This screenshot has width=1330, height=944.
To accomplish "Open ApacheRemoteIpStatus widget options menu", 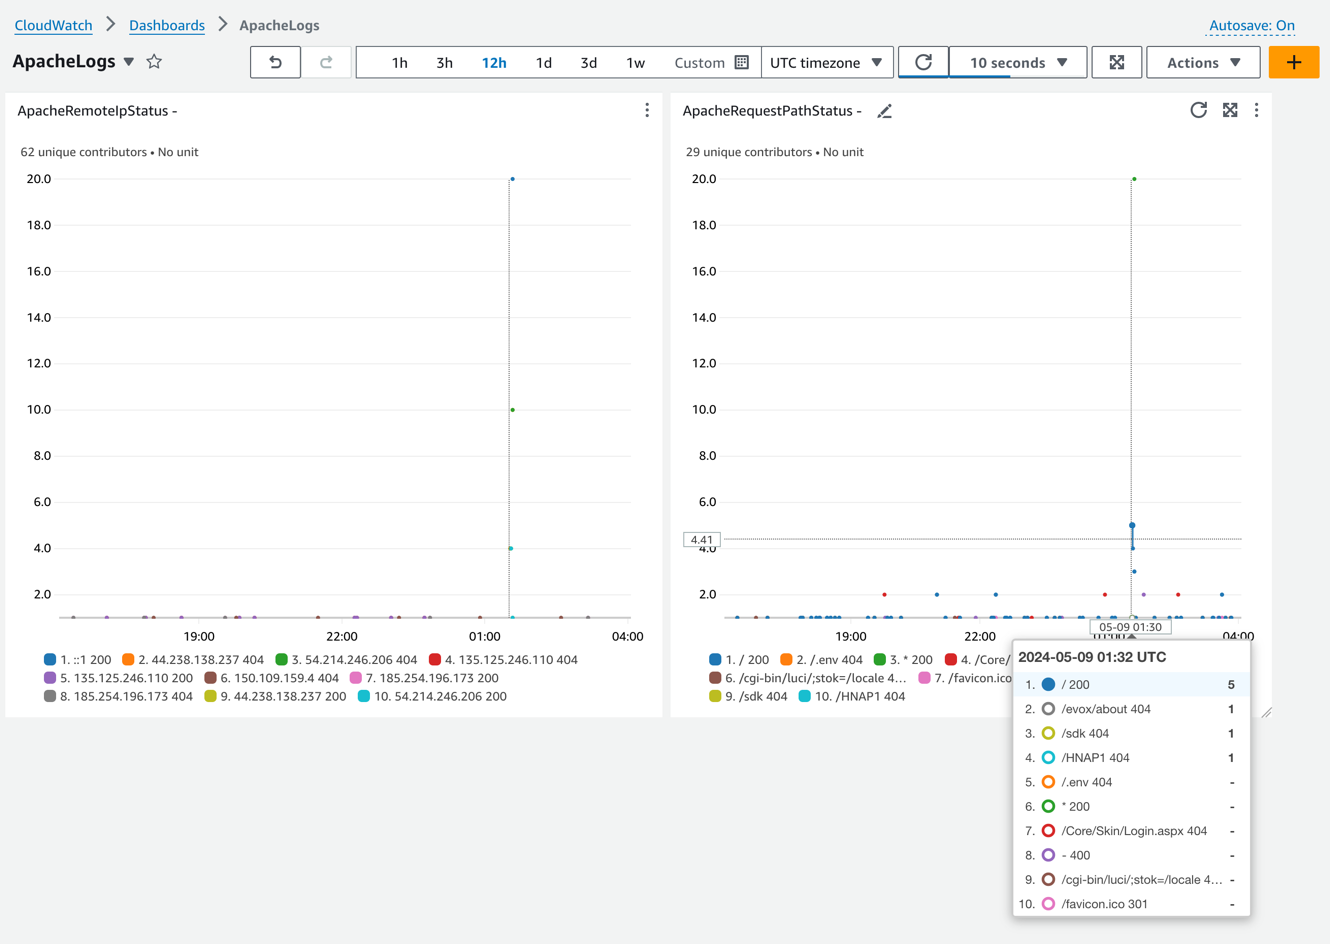I will pyautogui.click(x=647, y=110).
